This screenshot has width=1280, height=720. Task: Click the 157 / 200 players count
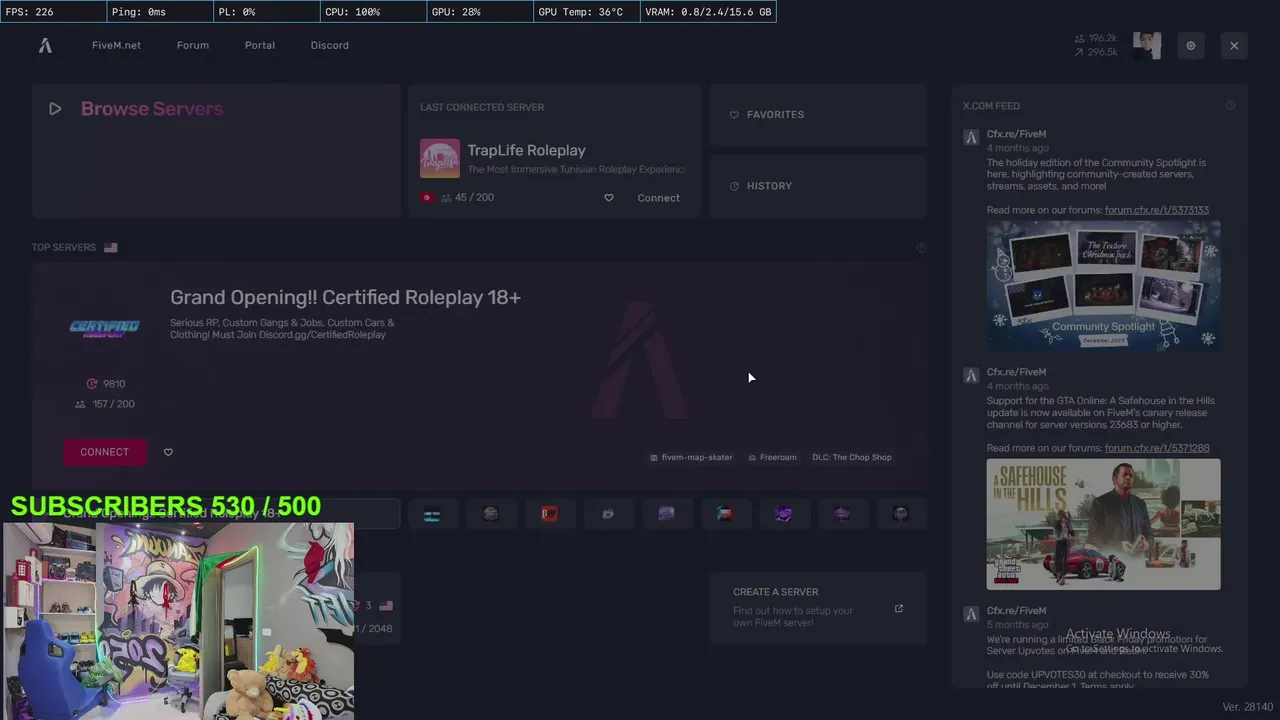pos(105,404)
